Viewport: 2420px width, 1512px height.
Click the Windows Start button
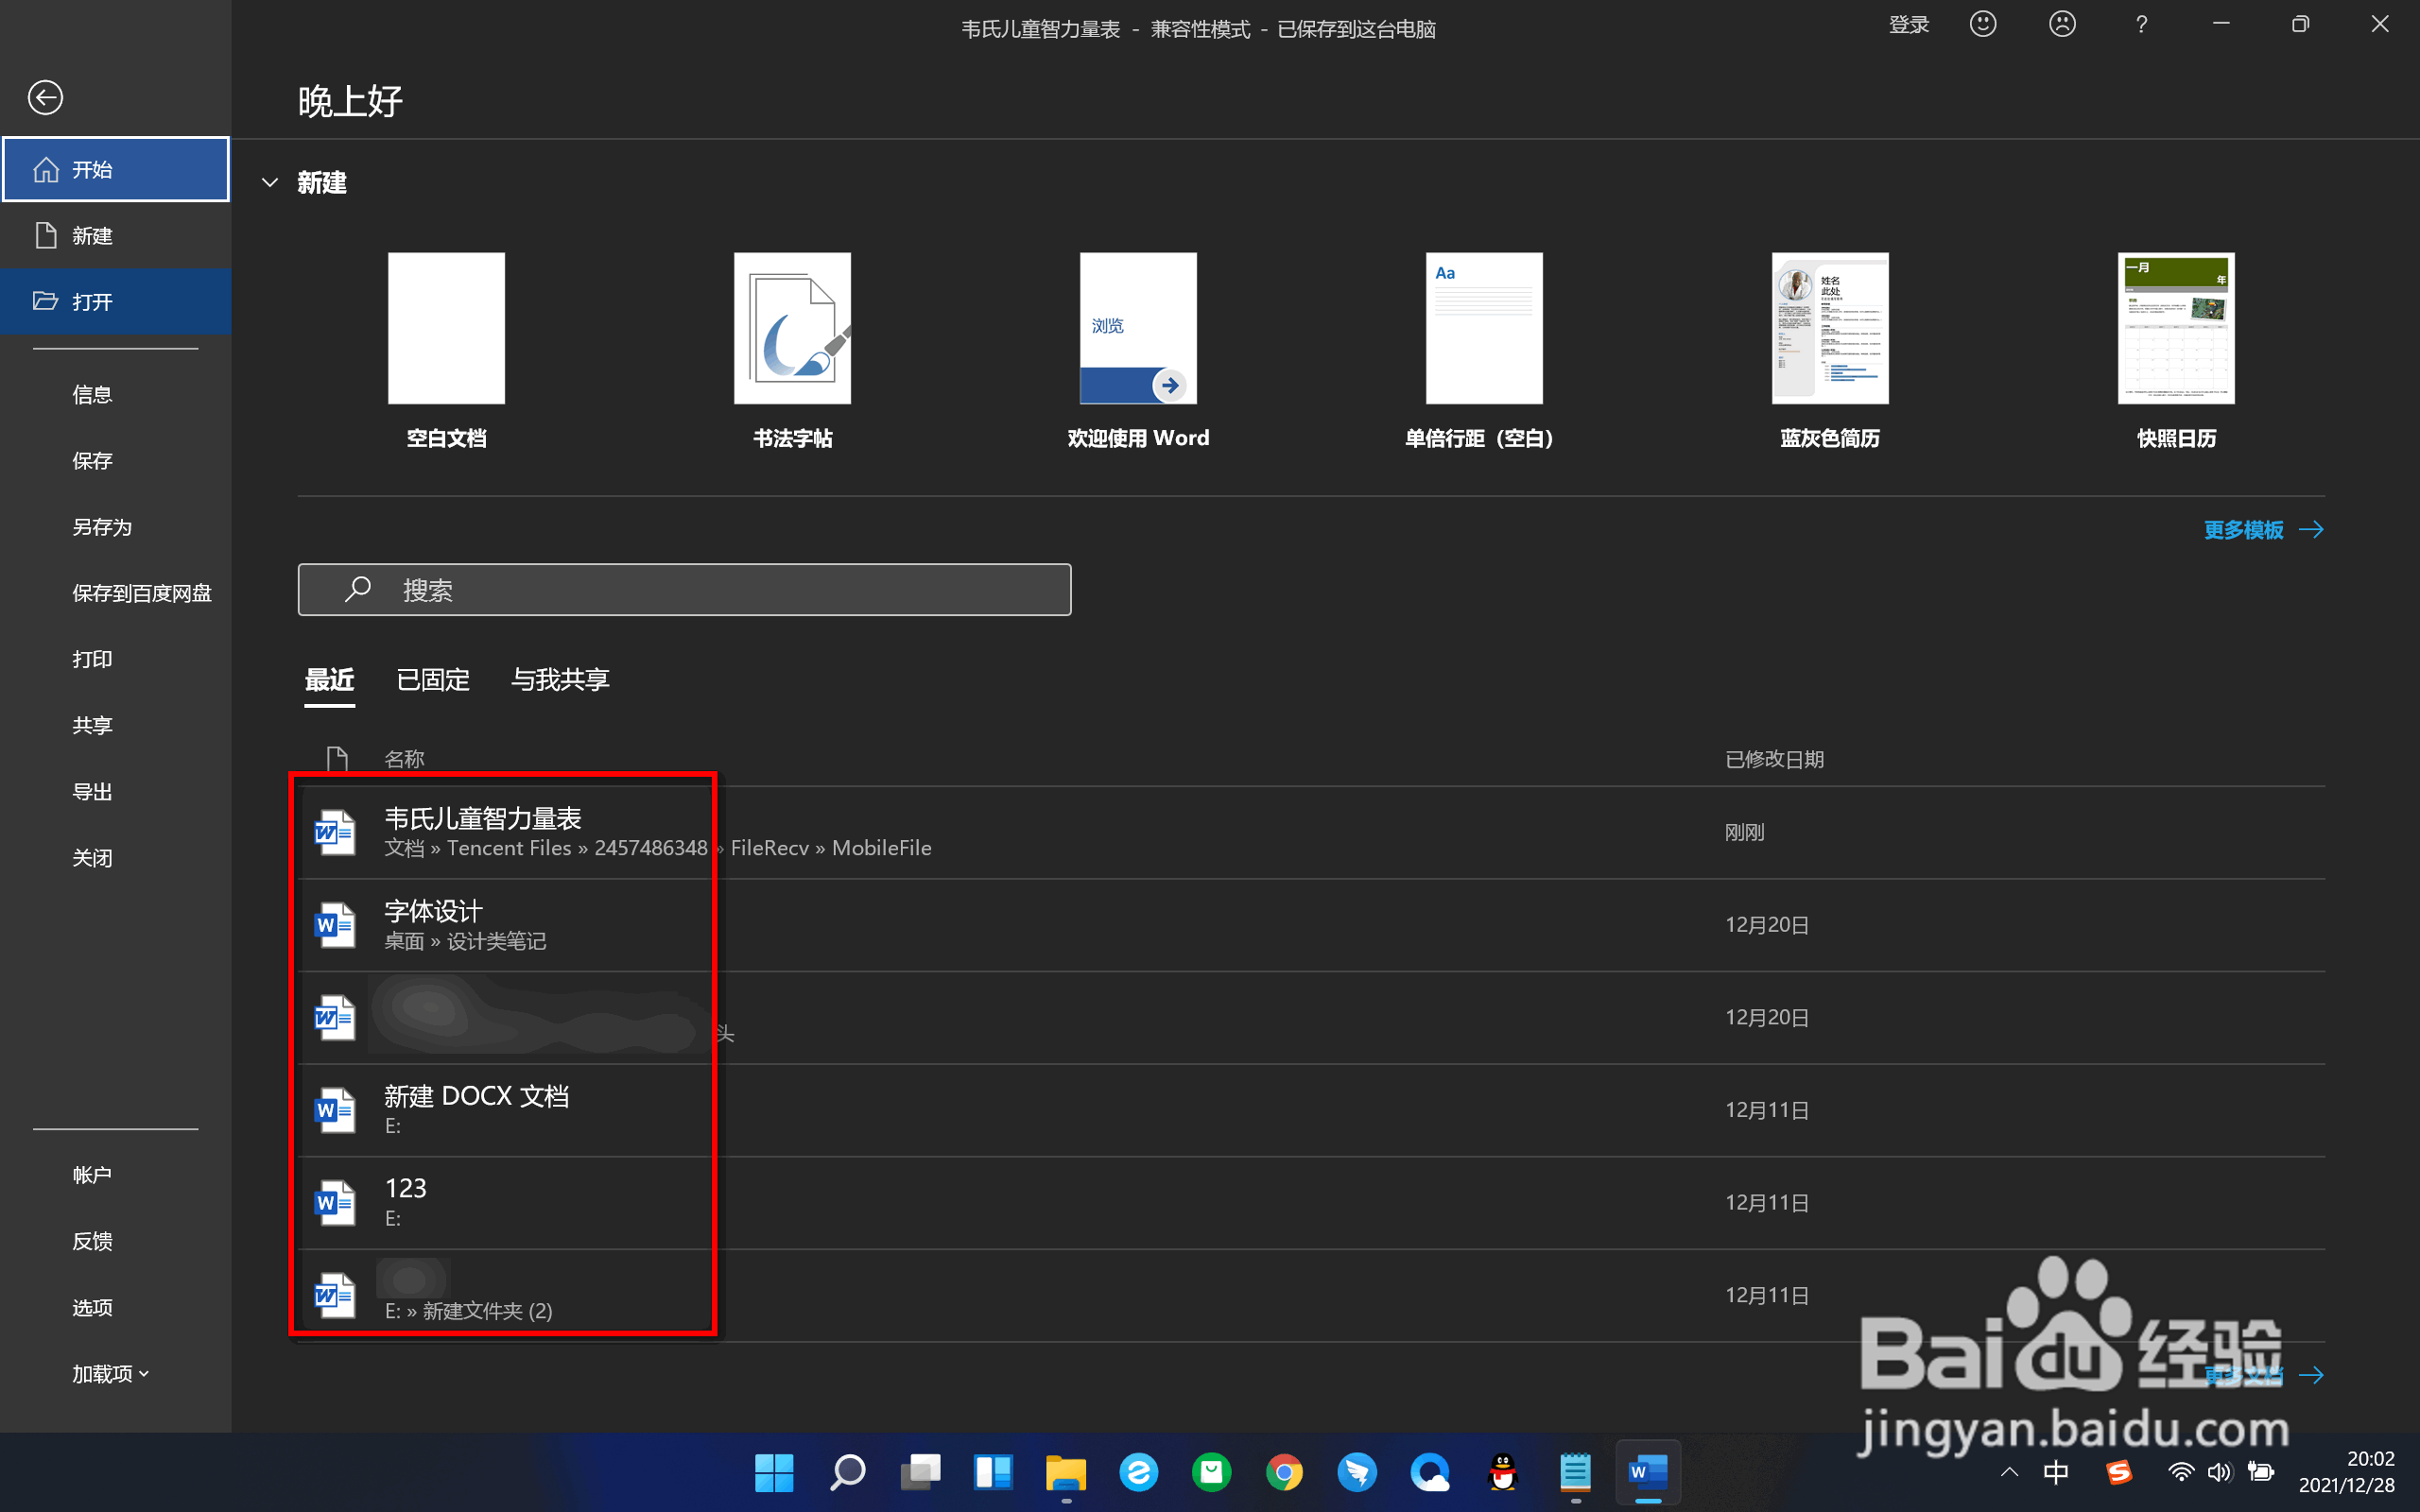click(x=773, y=1472)
